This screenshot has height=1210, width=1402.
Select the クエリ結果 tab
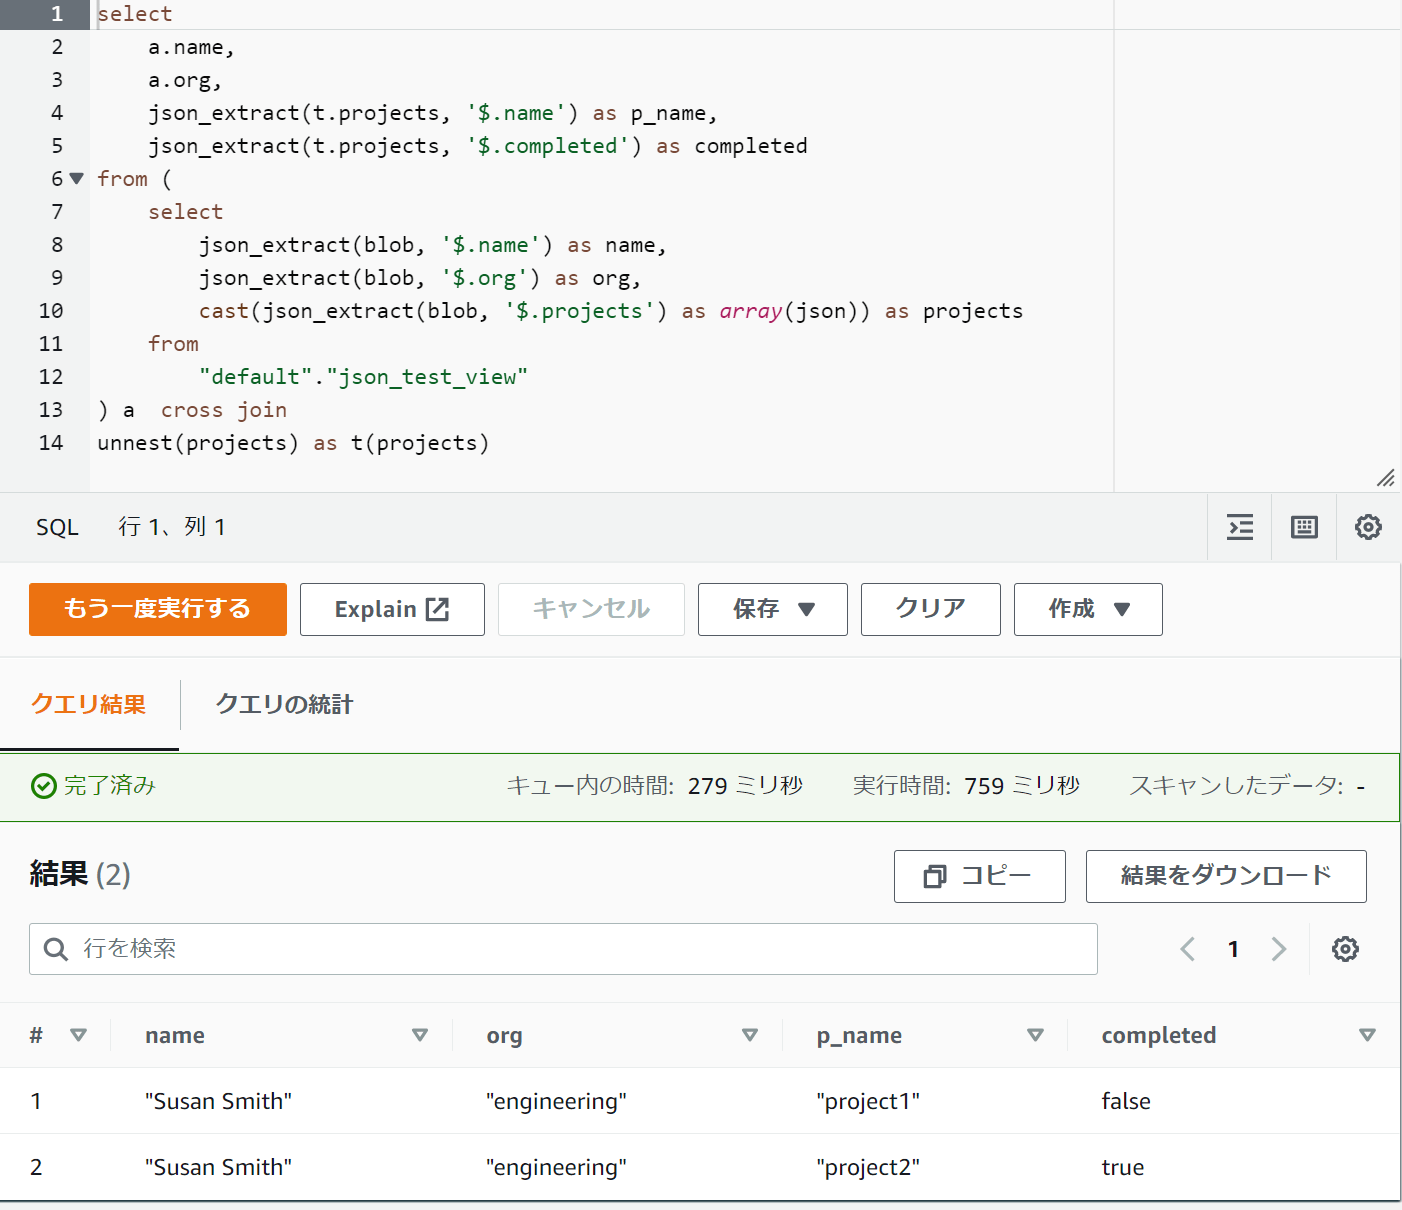coord(89,705)
